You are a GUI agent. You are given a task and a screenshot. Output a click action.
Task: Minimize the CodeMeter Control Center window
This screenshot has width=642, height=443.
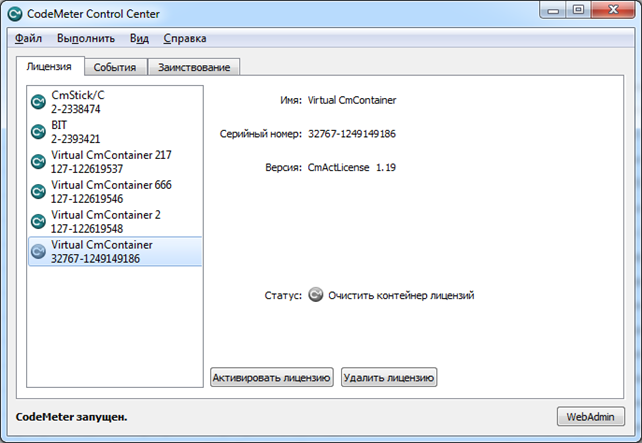point(553,10)
